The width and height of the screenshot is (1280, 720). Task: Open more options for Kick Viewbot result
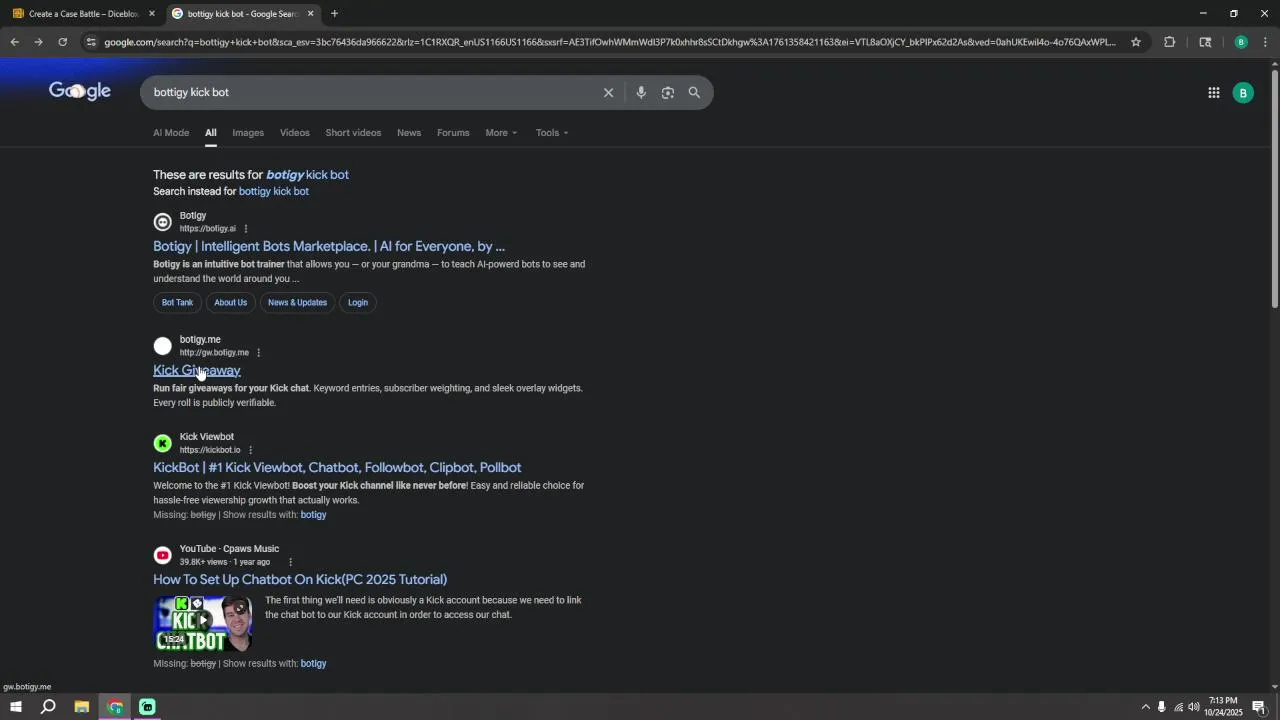tap(250, 450)
